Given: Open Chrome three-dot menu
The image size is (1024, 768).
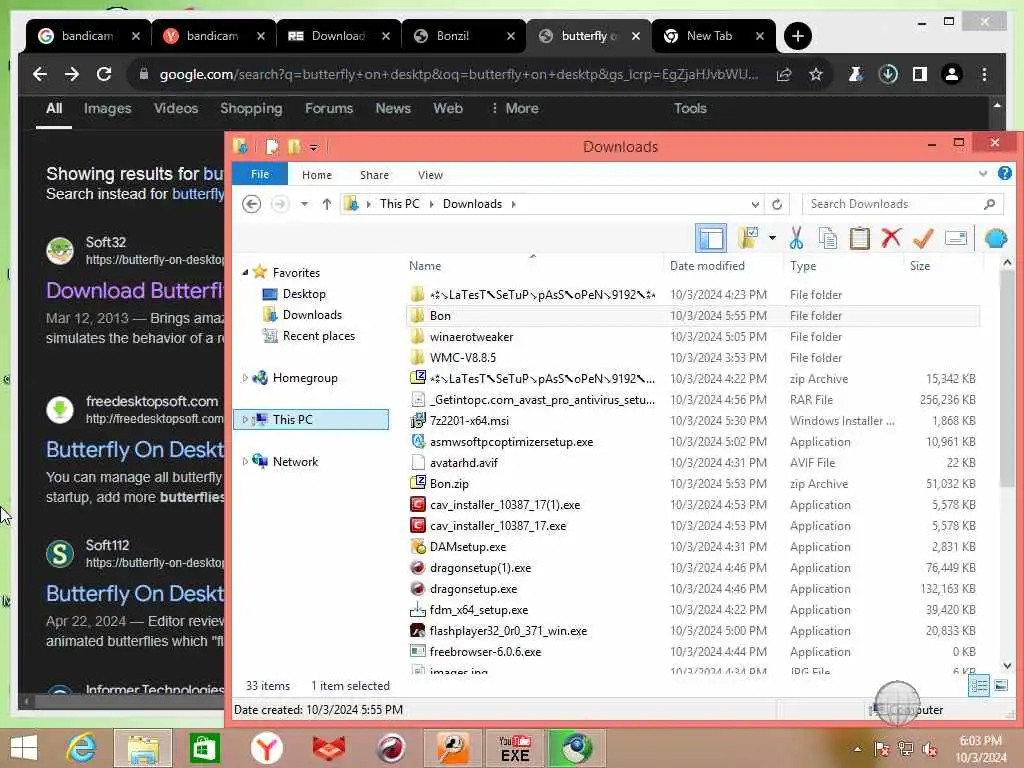Looking at the screenshot, I should click(984, 74).
